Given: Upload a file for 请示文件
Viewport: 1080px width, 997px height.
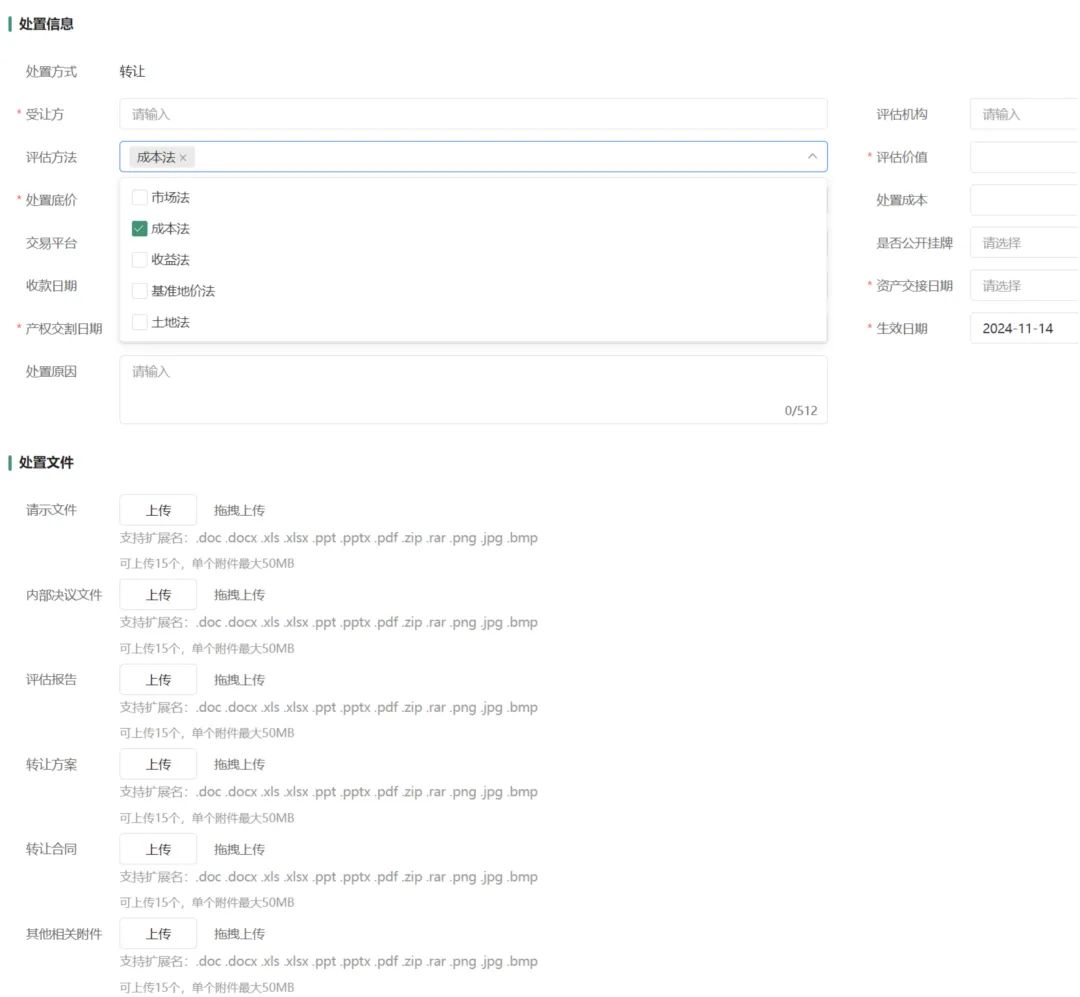Looking at the screenshot, I should coord(158,510).
